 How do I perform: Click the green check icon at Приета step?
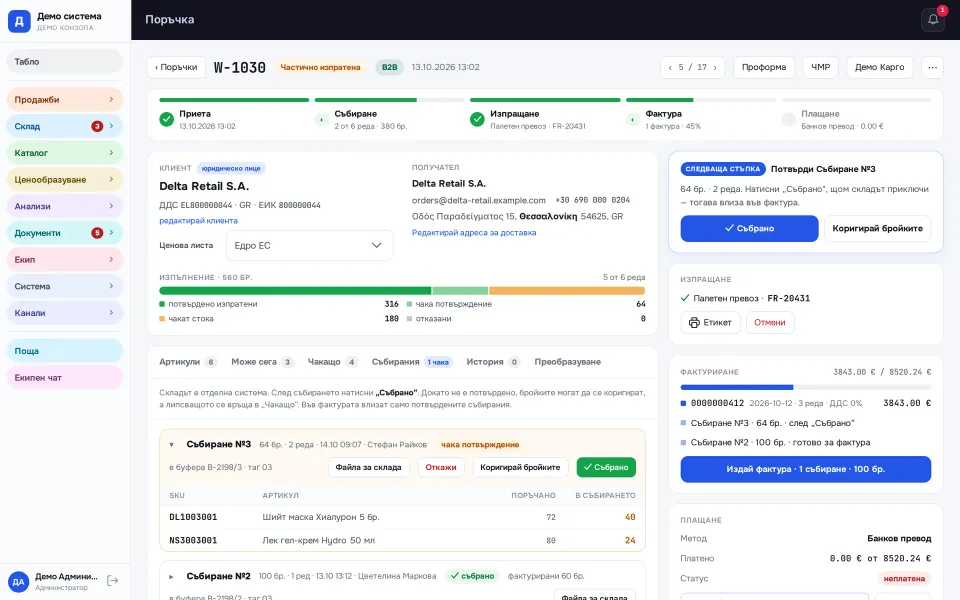pyautogui.click(x=167, y=119)
